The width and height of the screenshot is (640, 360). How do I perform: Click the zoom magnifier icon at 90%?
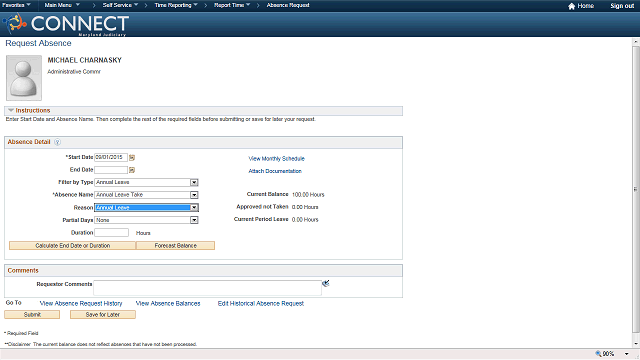598,354
